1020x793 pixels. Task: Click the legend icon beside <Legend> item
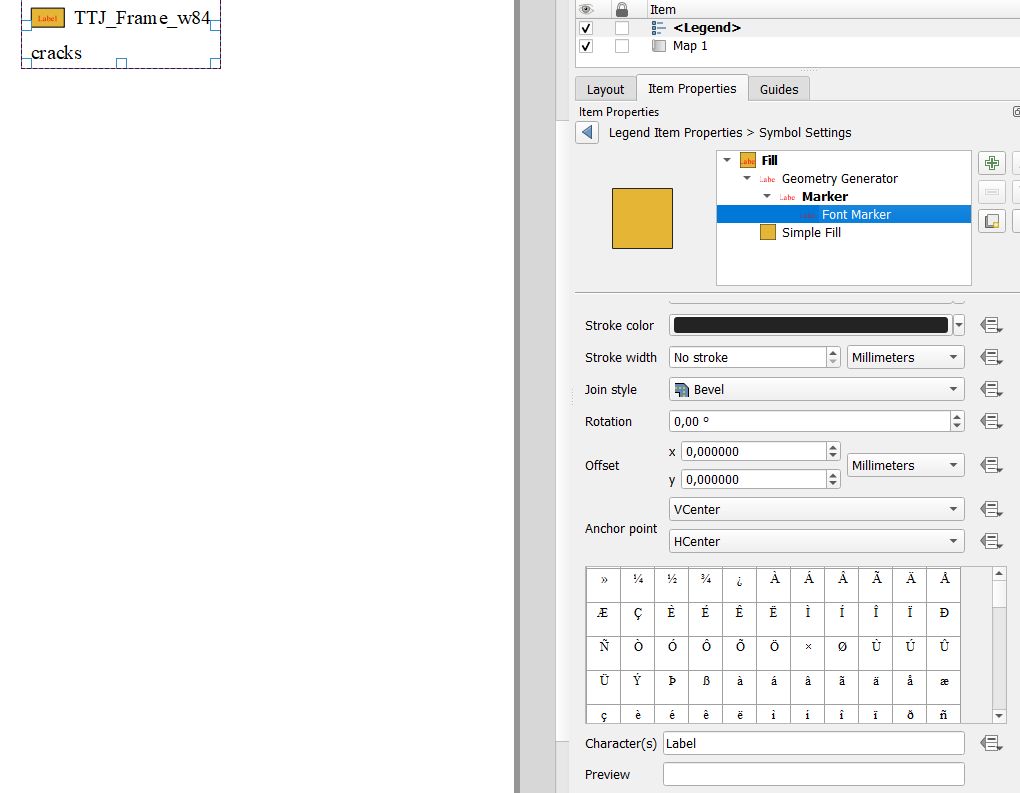click(x=658, y=27)
